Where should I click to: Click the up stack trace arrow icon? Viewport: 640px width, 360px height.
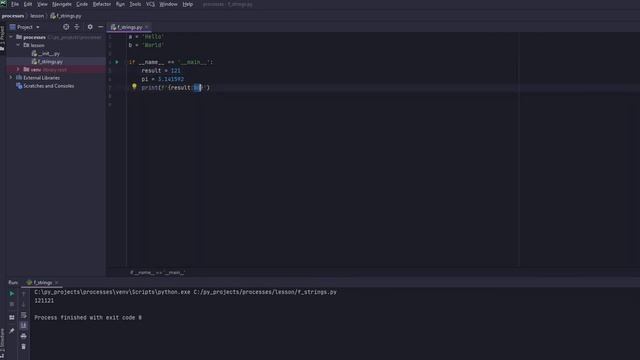coord(23,293)
